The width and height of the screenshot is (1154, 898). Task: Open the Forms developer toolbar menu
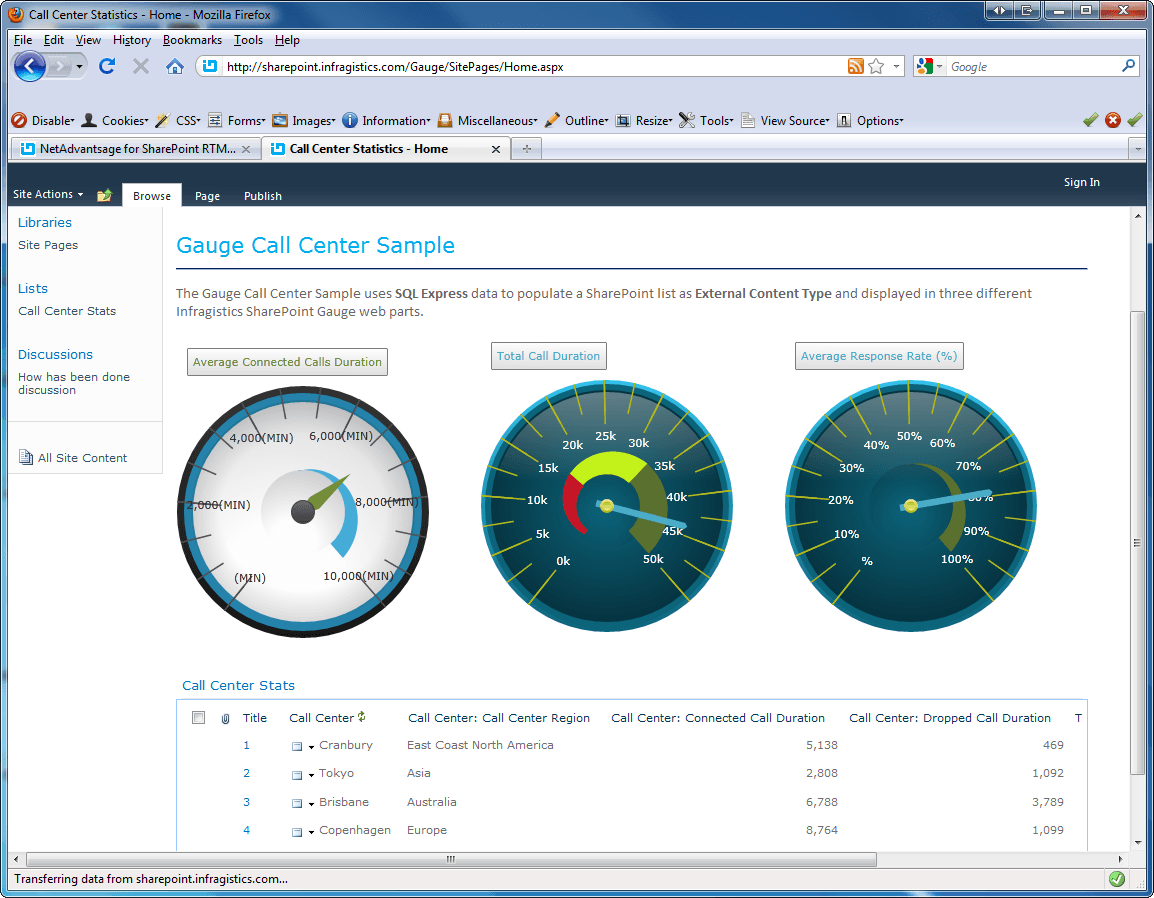pos(237,121)
